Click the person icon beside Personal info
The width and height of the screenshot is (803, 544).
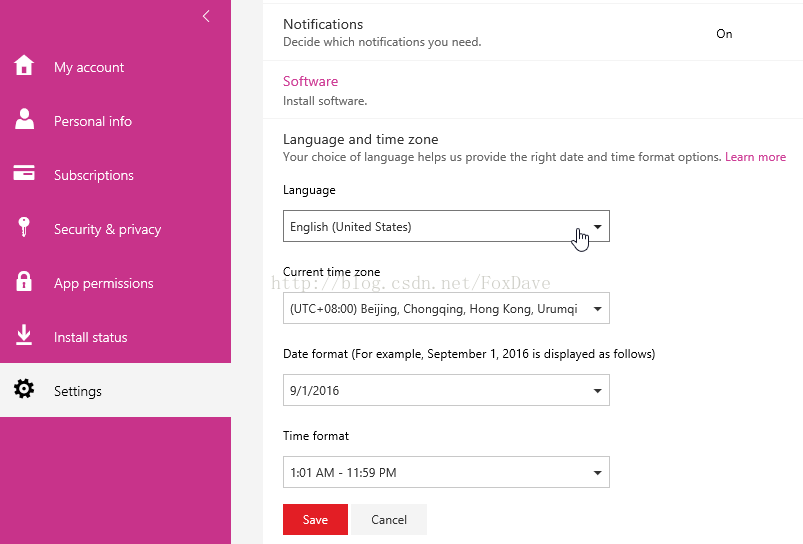tap(24, 119)
